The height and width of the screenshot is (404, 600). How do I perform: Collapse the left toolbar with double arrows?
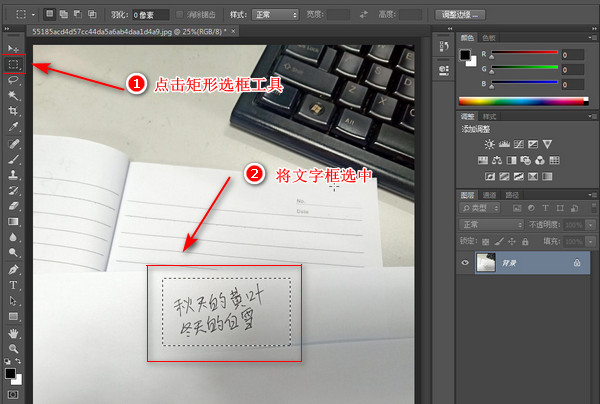[7, 28]
